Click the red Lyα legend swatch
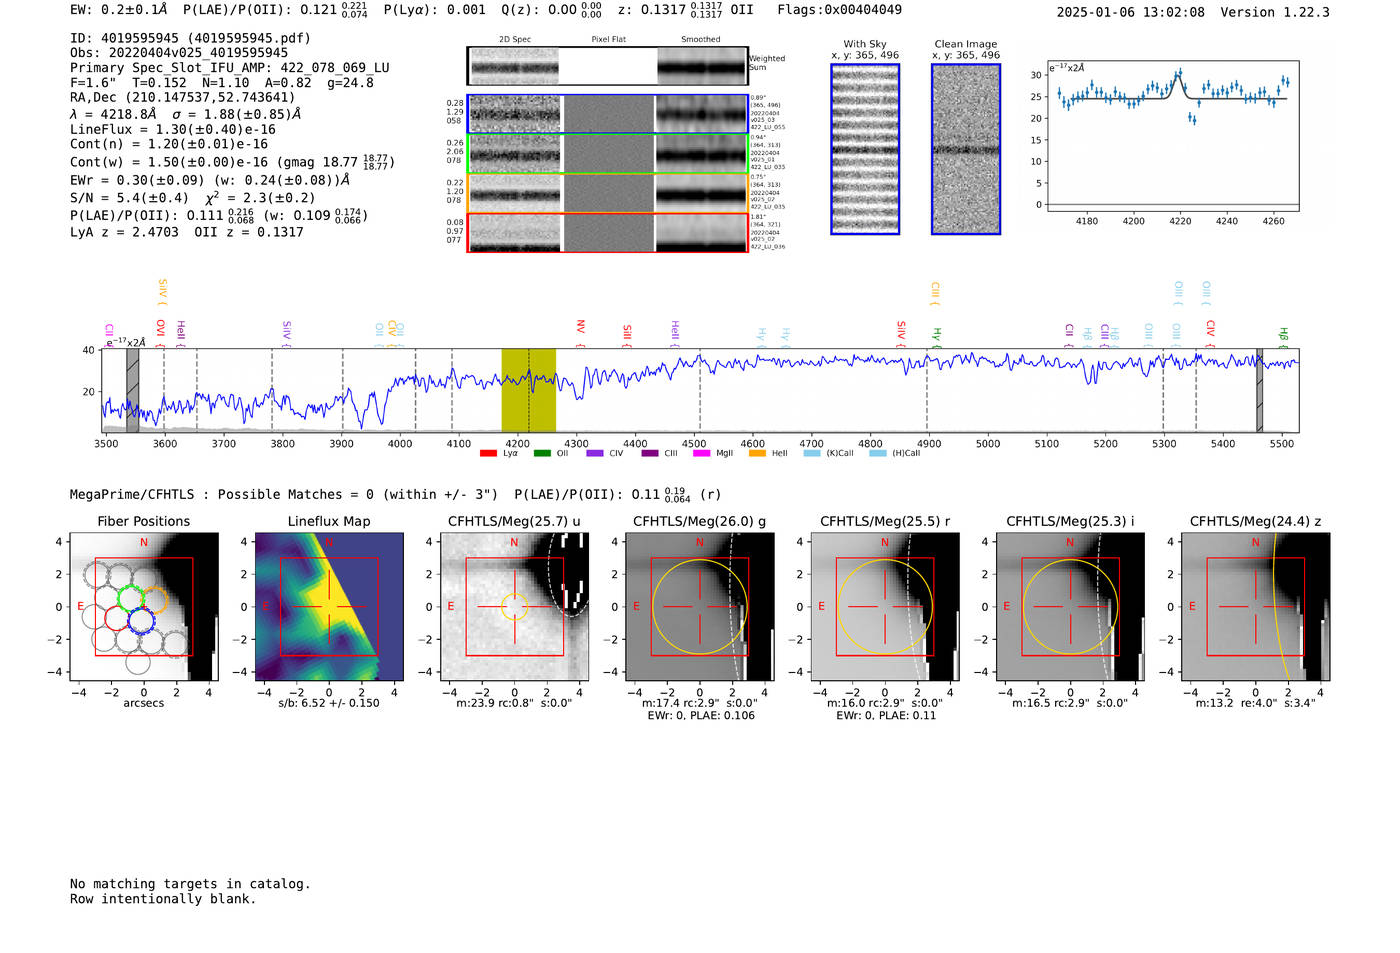1400x953 pixels. pos(488,453)
